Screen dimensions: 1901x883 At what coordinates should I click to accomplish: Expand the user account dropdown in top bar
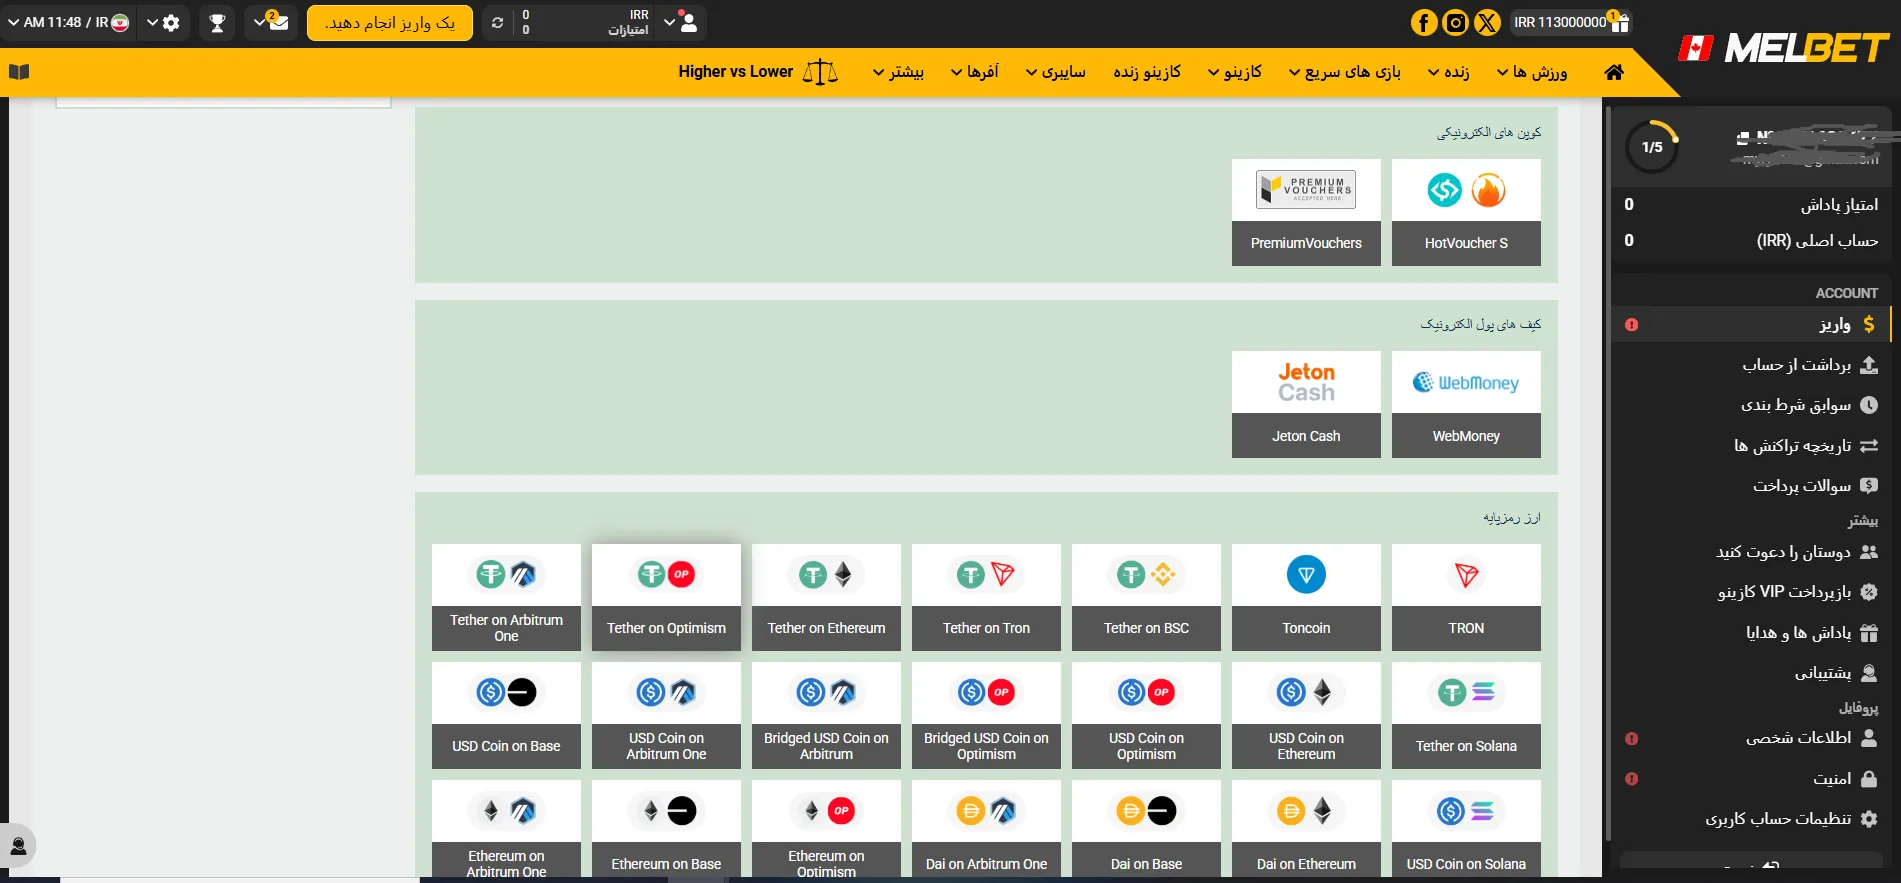681,22
